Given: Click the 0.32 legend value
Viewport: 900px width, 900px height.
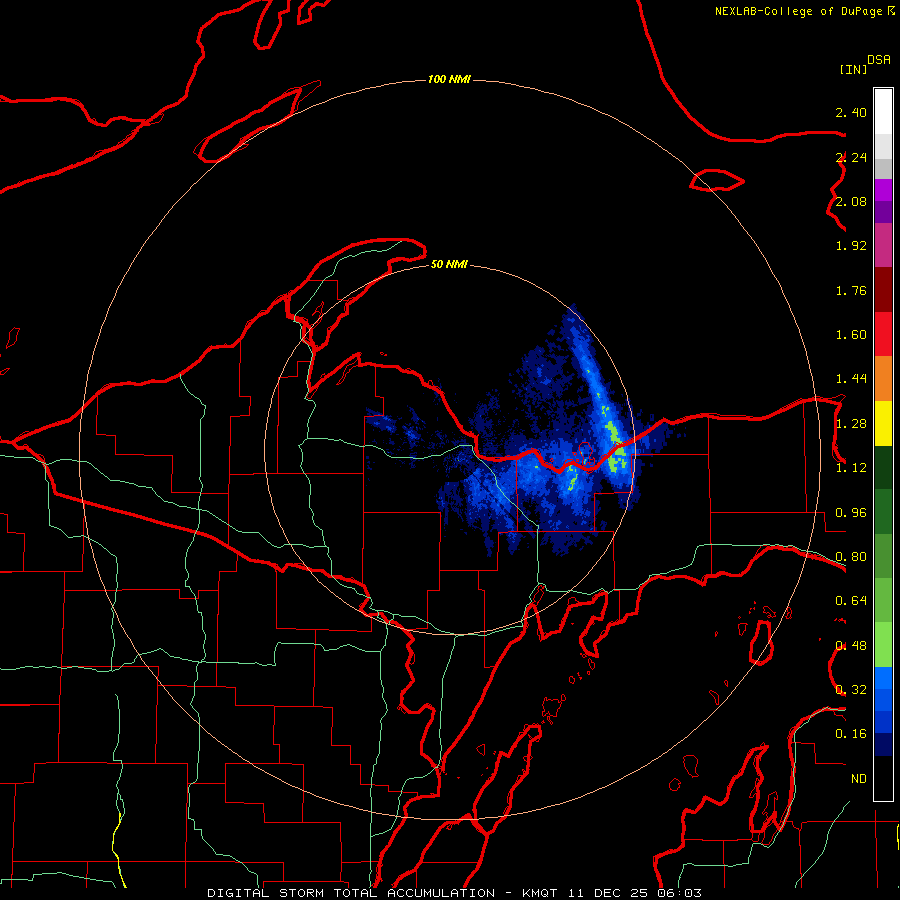Looking at the screenshot, I should click(851, 690).
